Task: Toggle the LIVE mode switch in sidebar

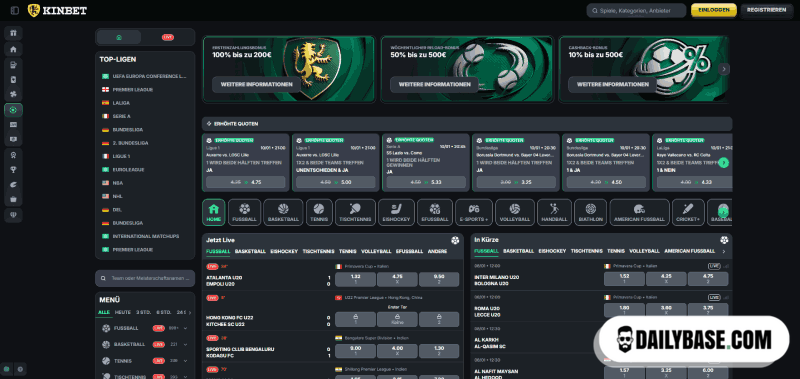Action: tap(167, 37)
